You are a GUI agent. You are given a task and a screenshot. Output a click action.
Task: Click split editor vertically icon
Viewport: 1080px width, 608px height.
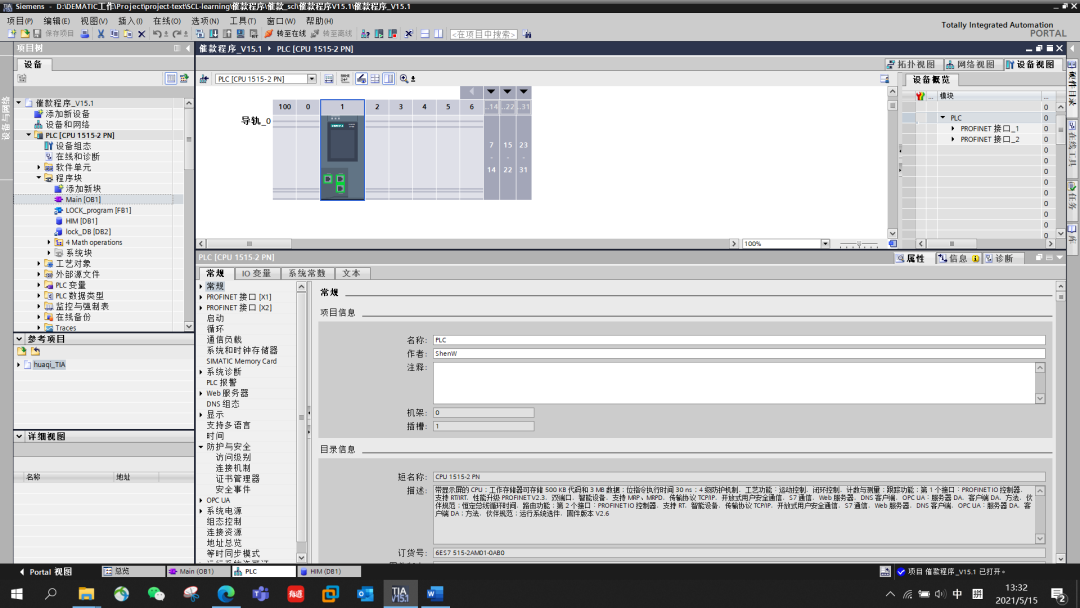(438, 34)
